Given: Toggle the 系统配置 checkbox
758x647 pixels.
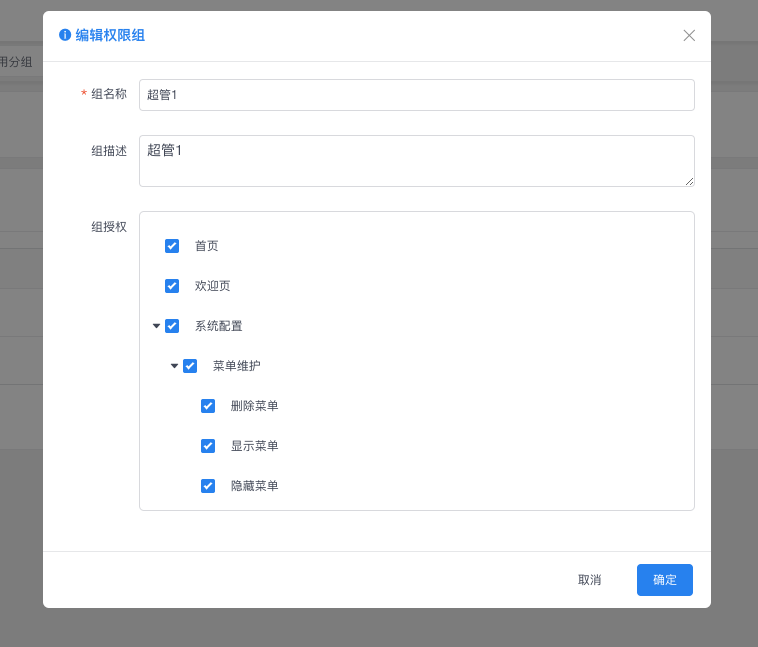Looking at the screenshot, I should pos(172,326).
